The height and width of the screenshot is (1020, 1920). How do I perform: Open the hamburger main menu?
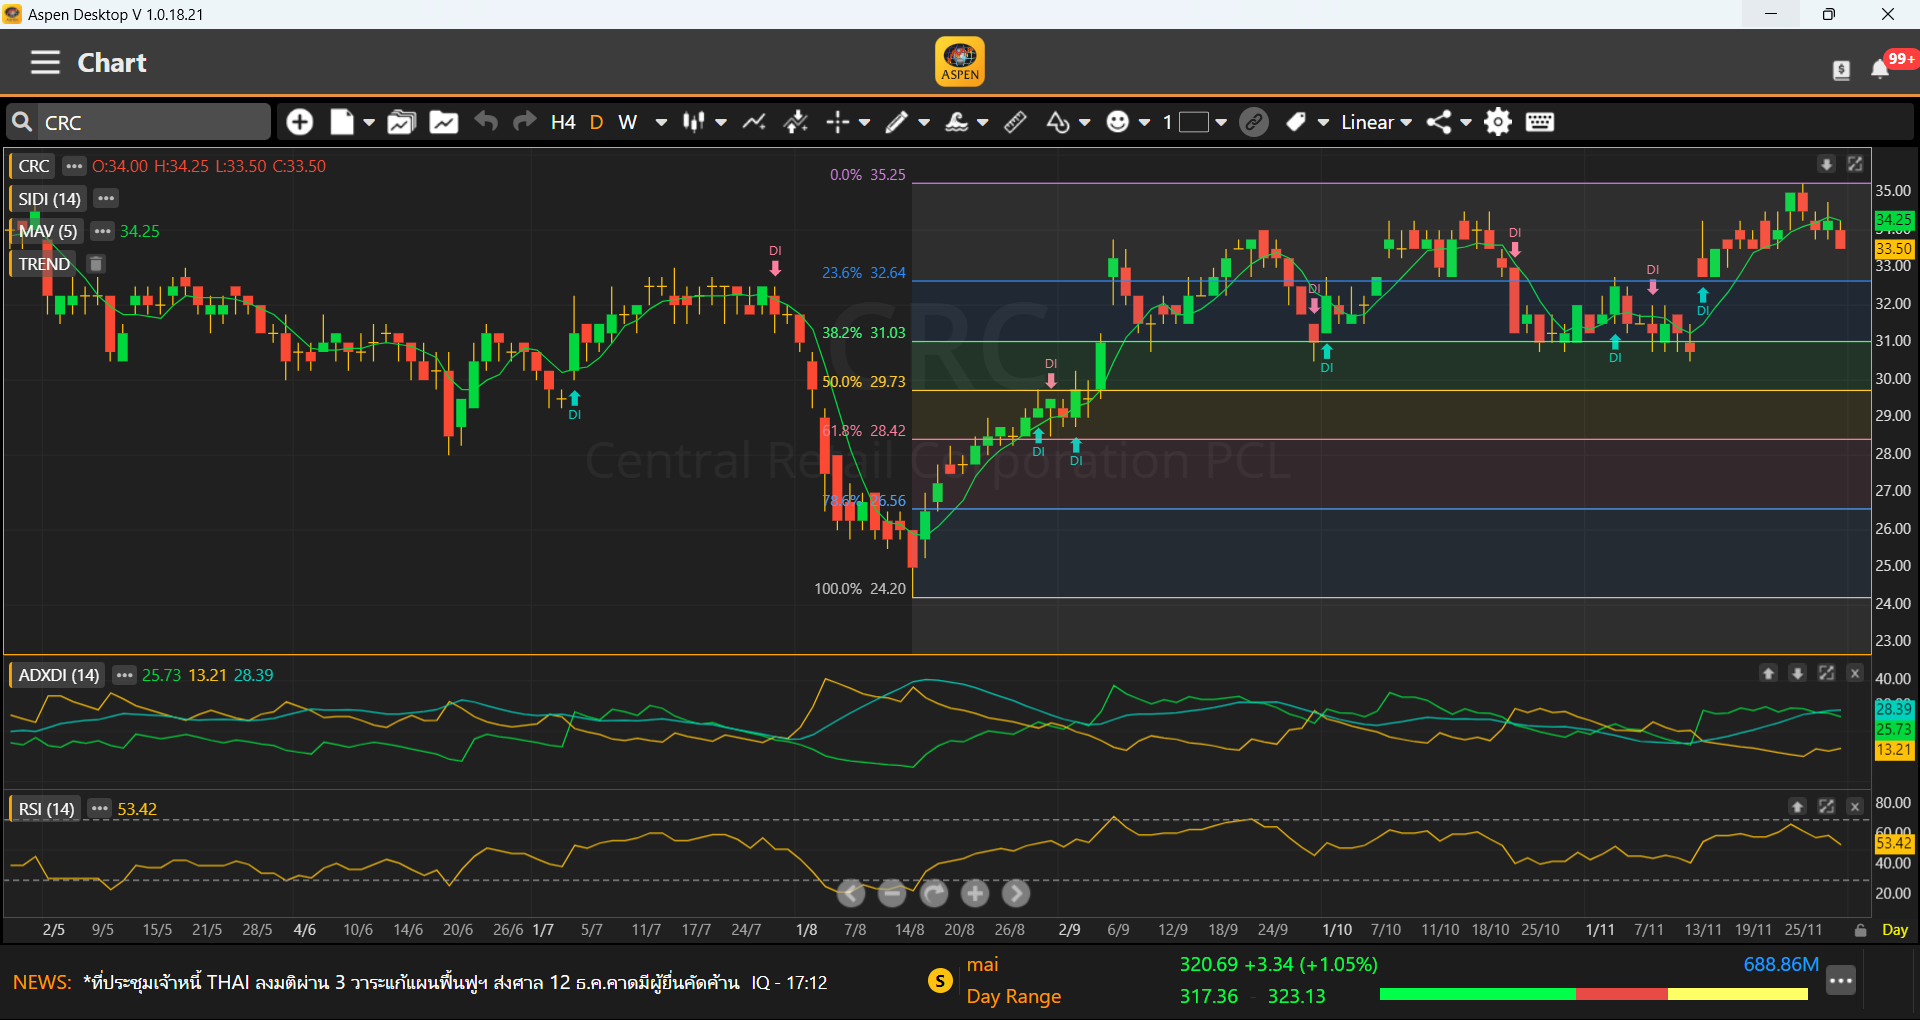coord(45,62)
